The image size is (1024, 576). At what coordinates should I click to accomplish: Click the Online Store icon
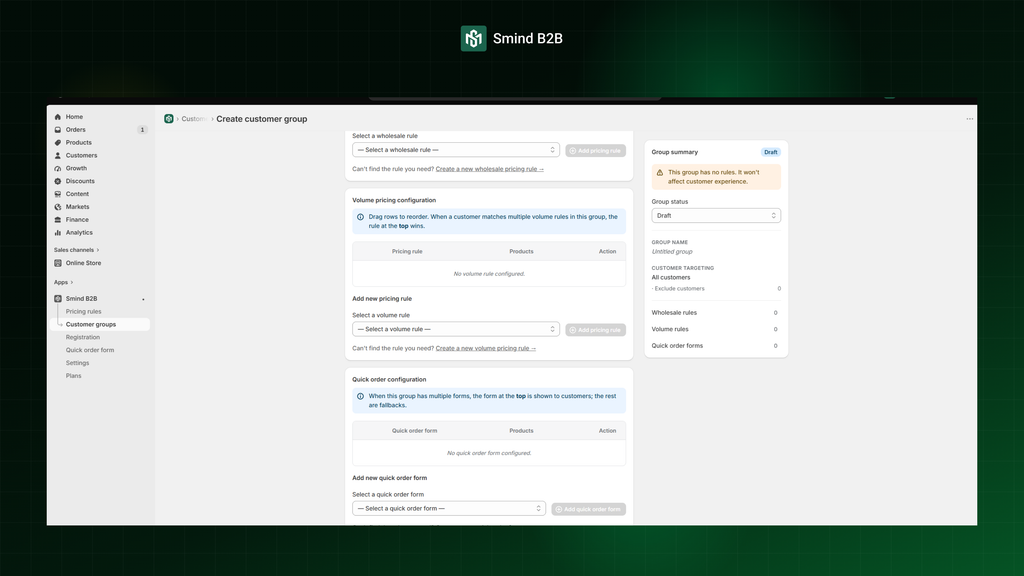(x=57, y=263)
